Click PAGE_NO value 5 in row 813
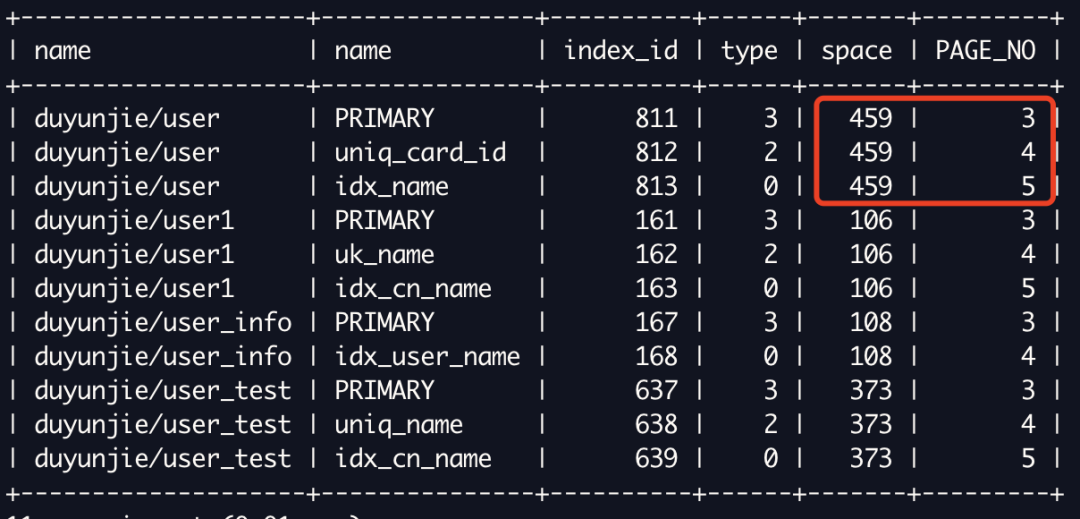Screen dimensions: 1080x519 [1028, 187]
